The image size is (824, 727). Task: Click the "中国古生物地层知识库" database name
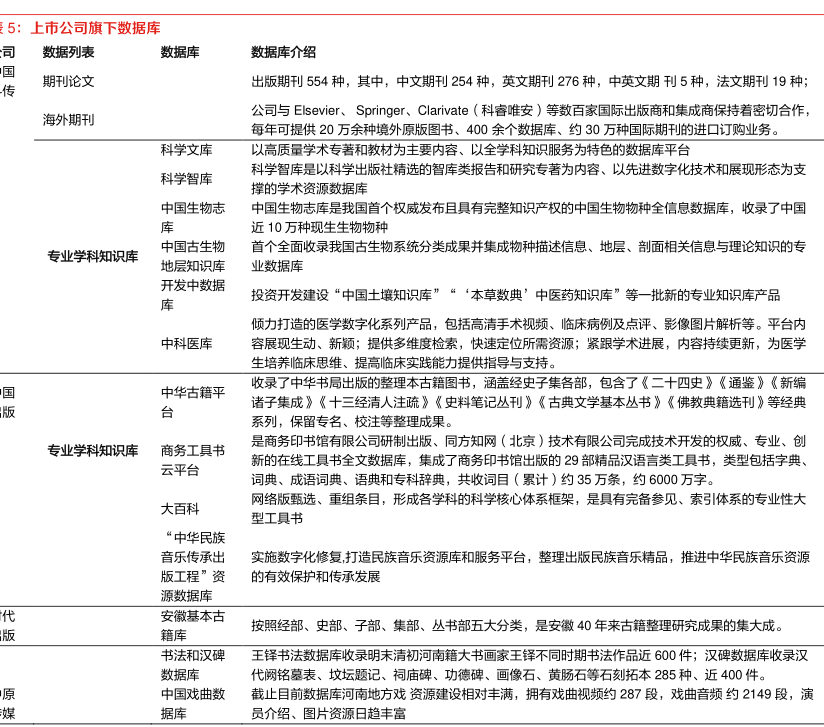[x=193, y=256]
